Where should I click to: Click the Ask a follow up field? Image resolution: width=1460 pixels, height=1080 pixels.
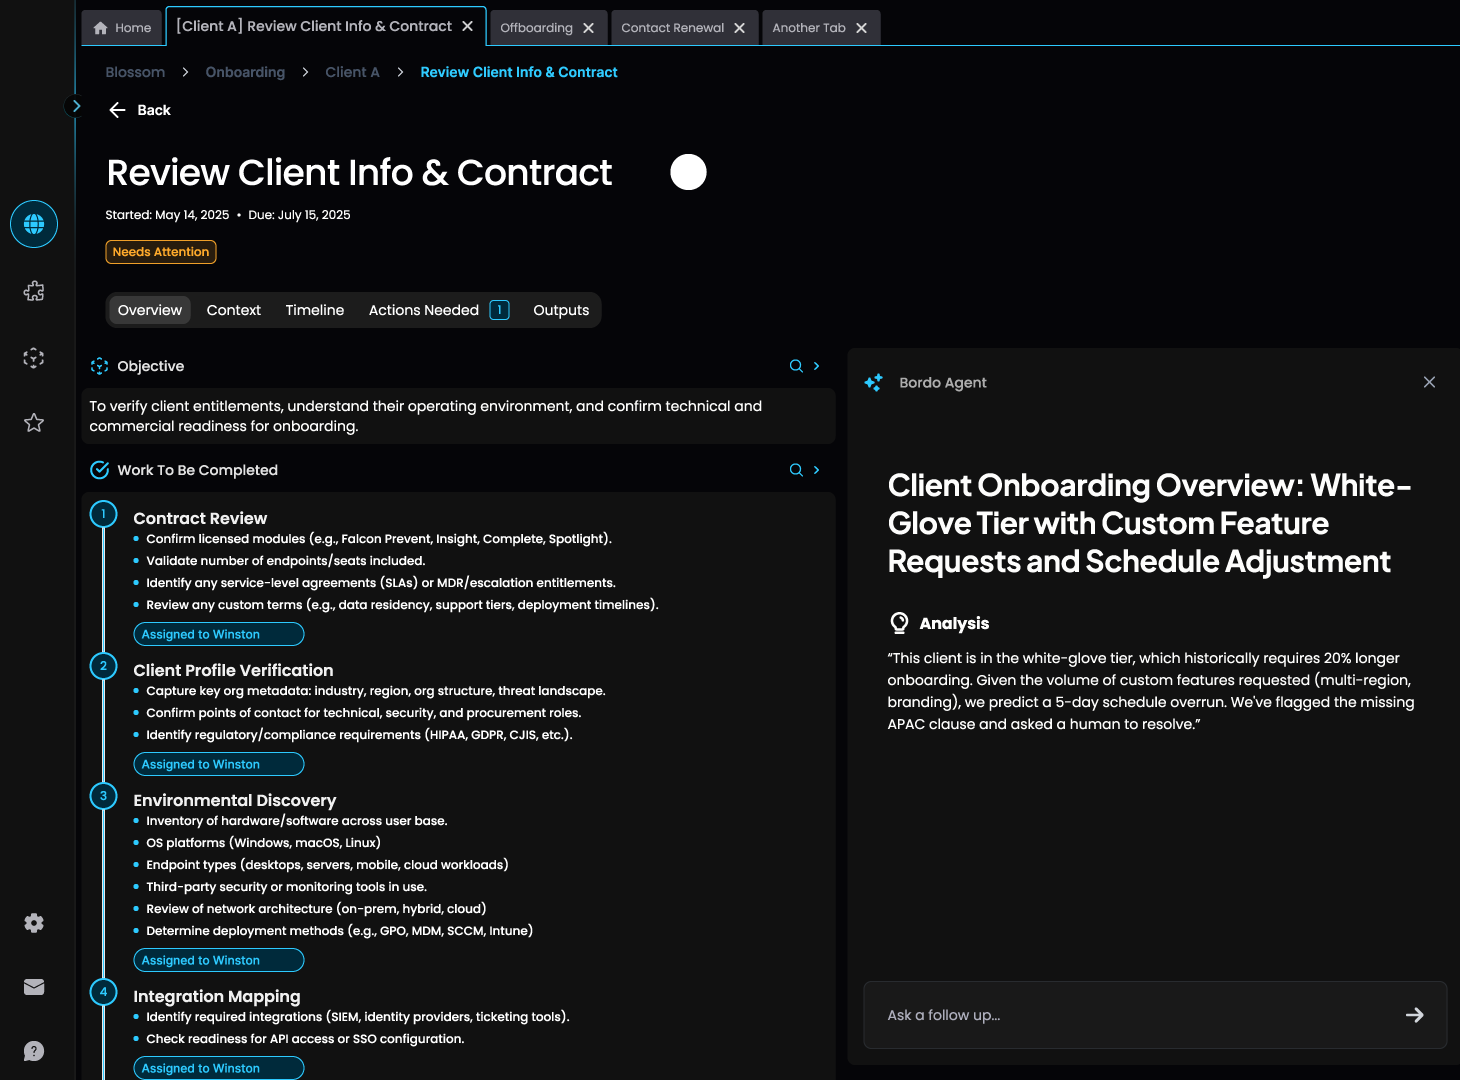tap(1100, 1015)
